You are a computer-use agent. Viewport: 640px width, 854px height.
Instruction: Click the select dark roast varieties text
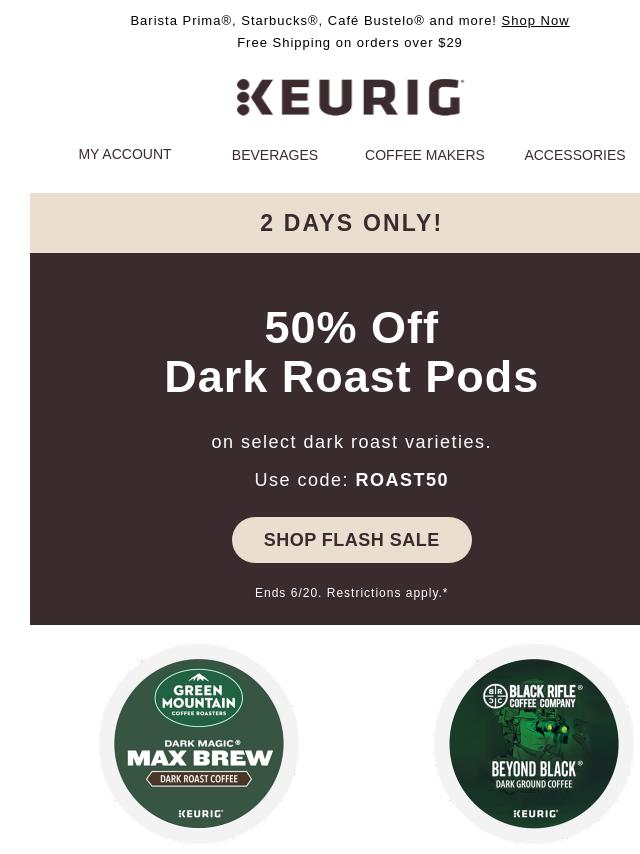(x=351, y=442)
